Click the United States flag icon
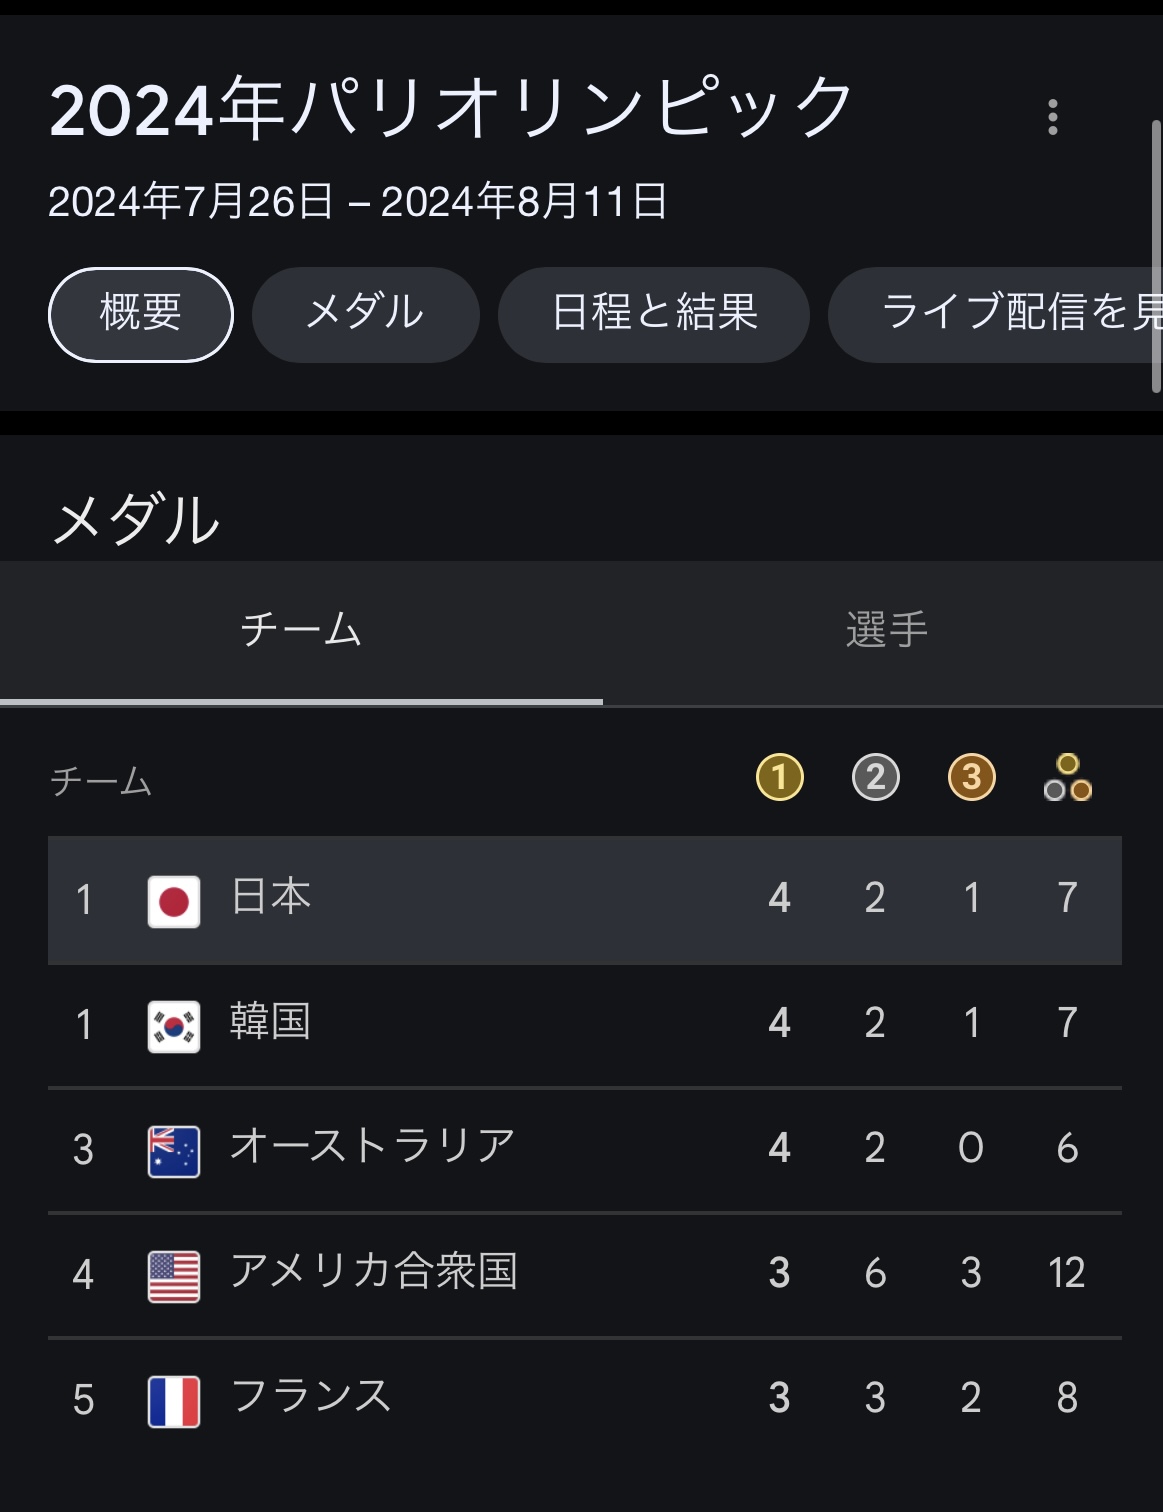The height and width of the screenshot is (1512, 1163). point(174,1276)
